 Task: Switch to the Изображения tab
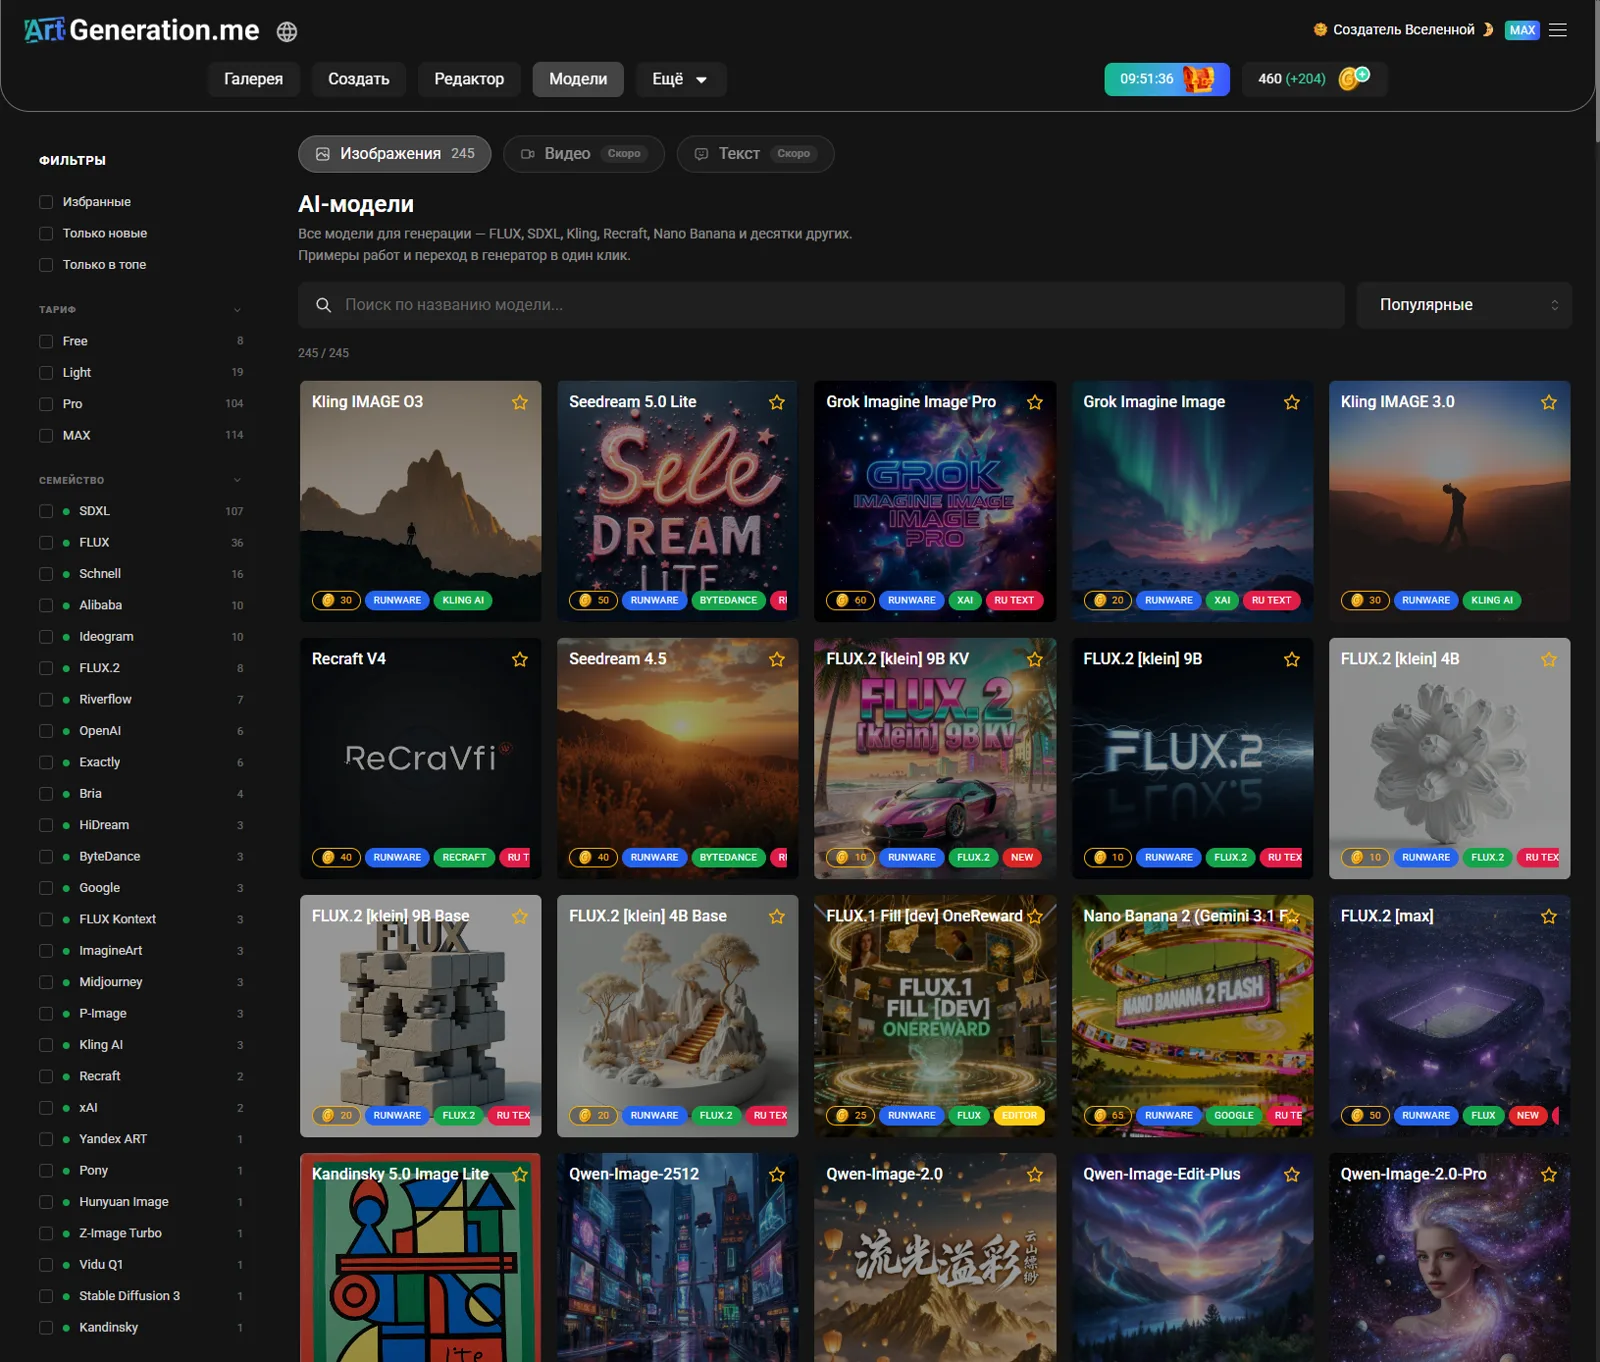click(x=395, y=154)
